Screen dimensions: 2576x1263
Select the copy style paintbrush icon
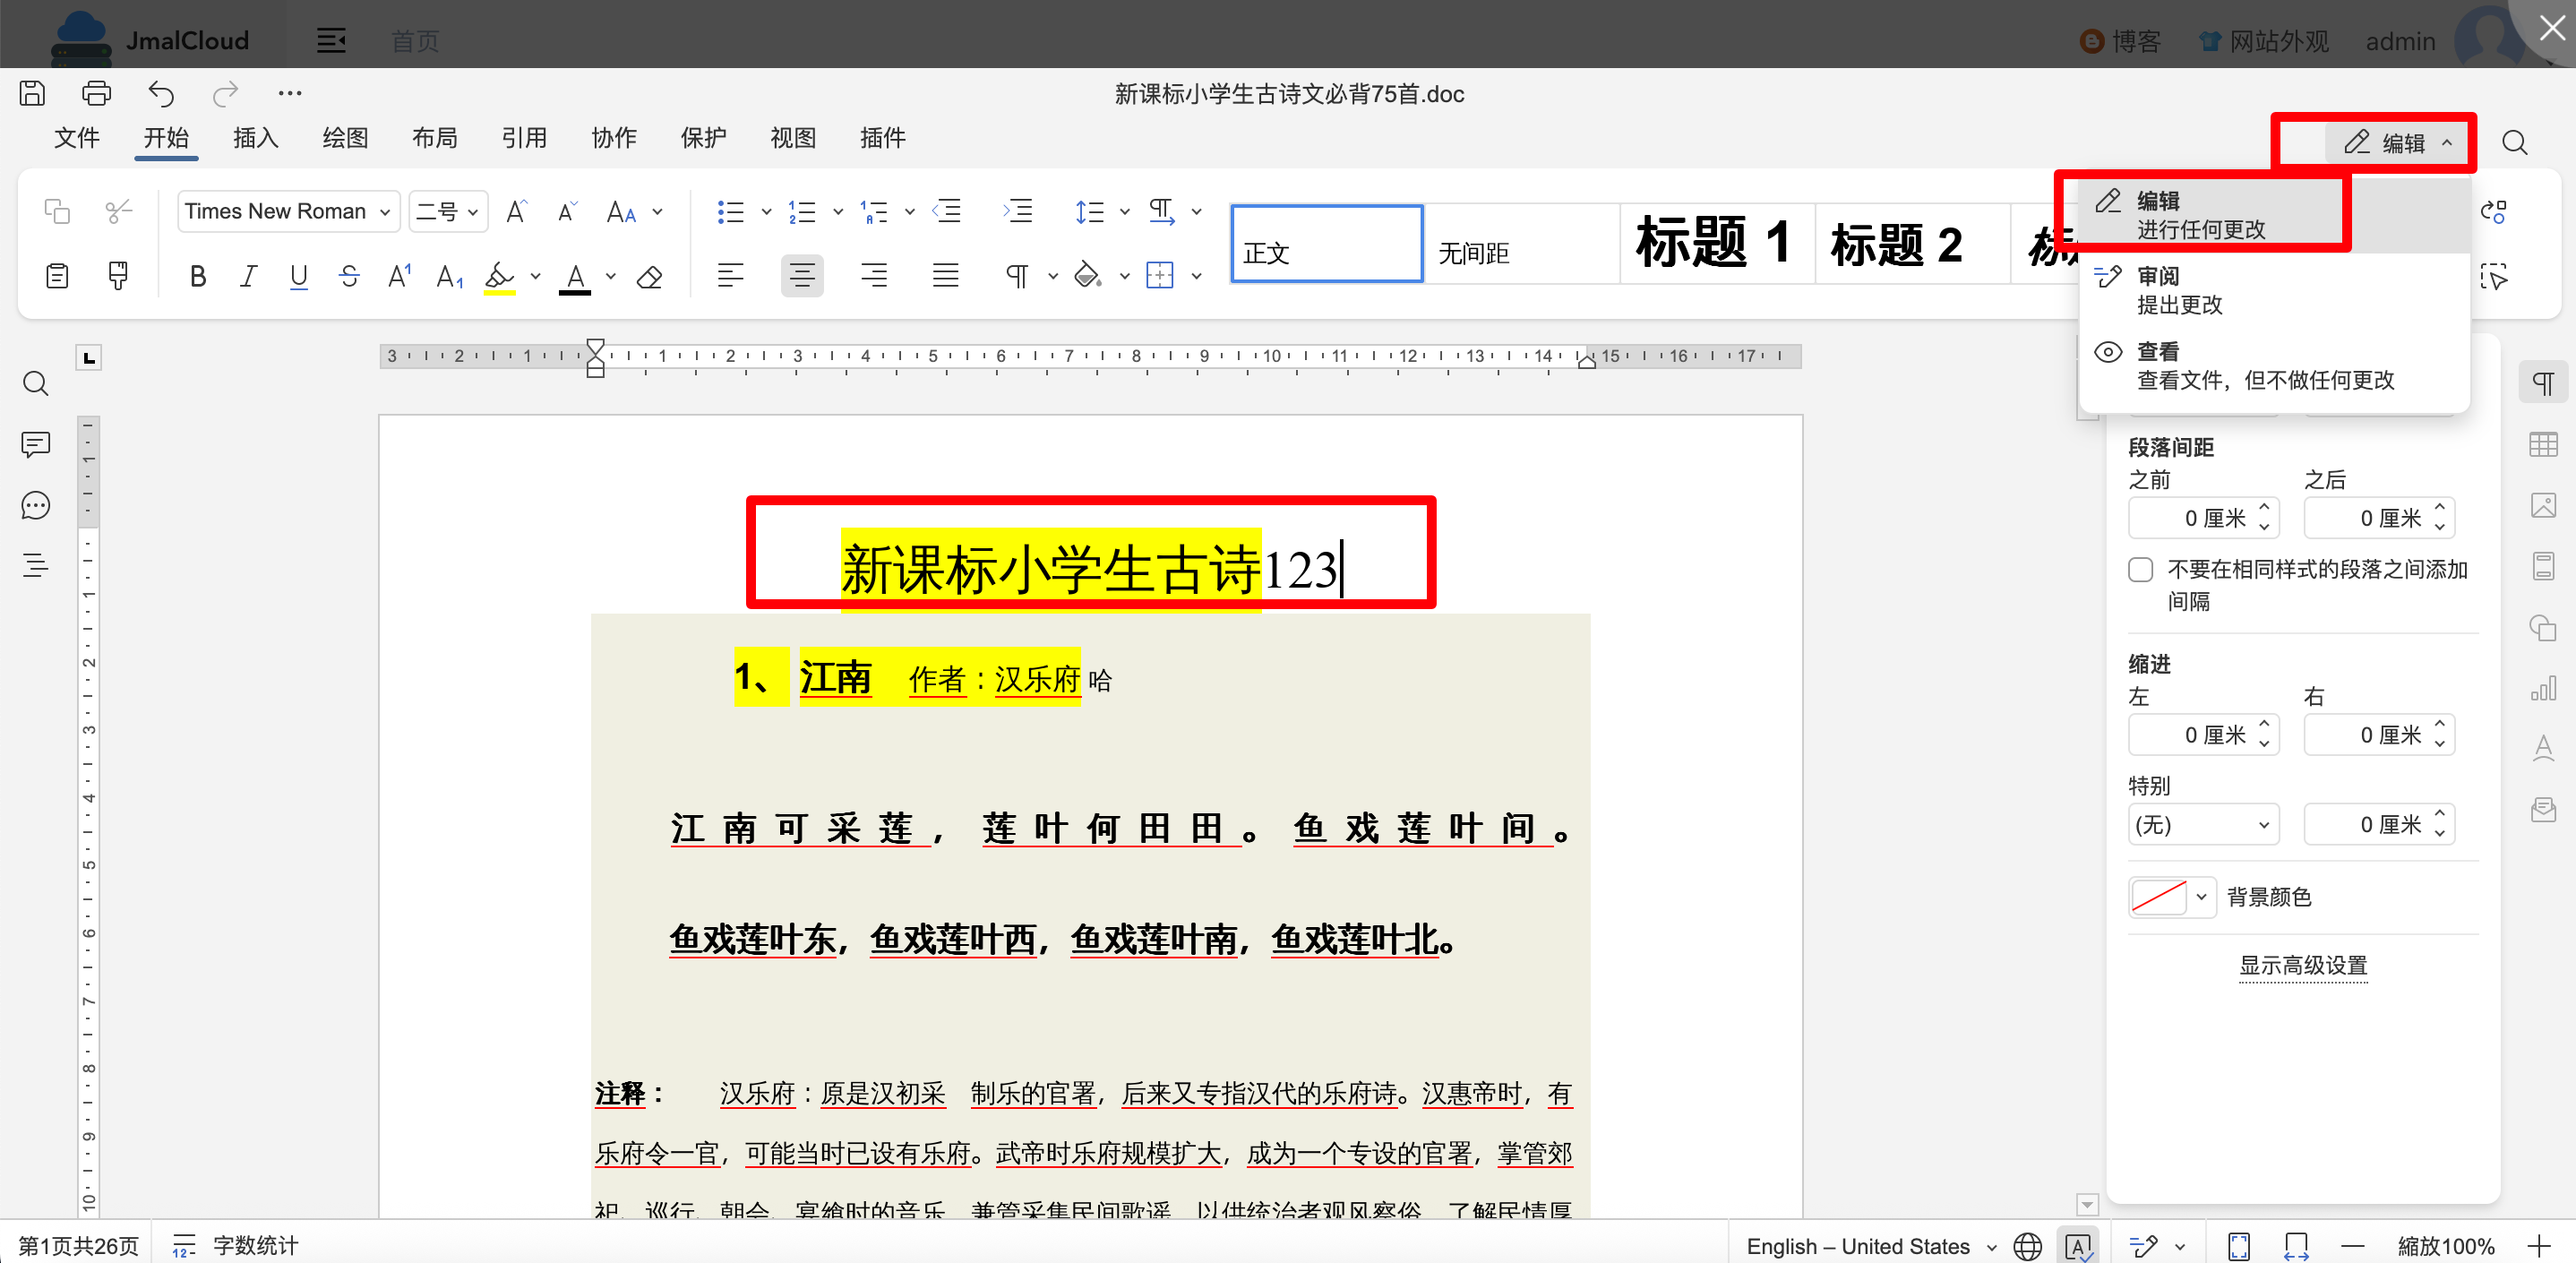pyautogui.click(x=118, y=275)
